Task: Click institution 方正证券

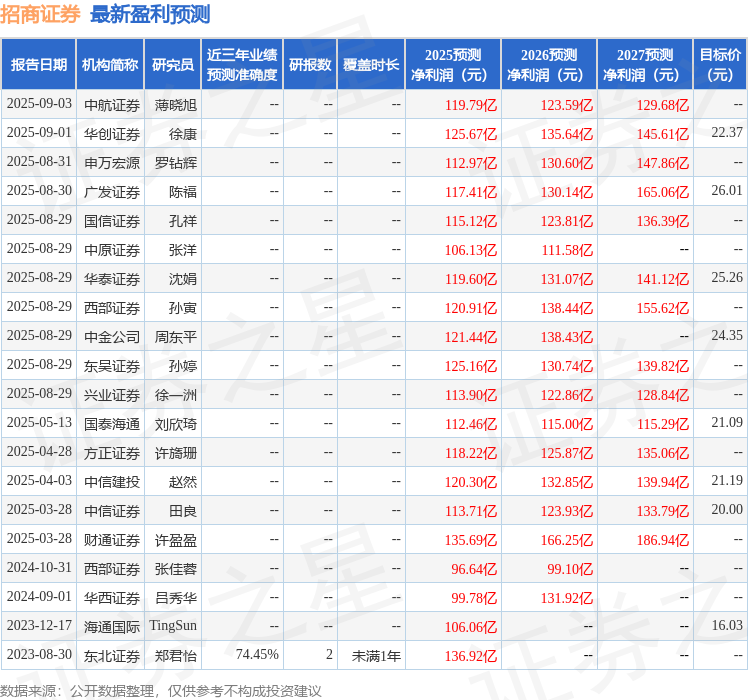Action: tap(112, 453)
